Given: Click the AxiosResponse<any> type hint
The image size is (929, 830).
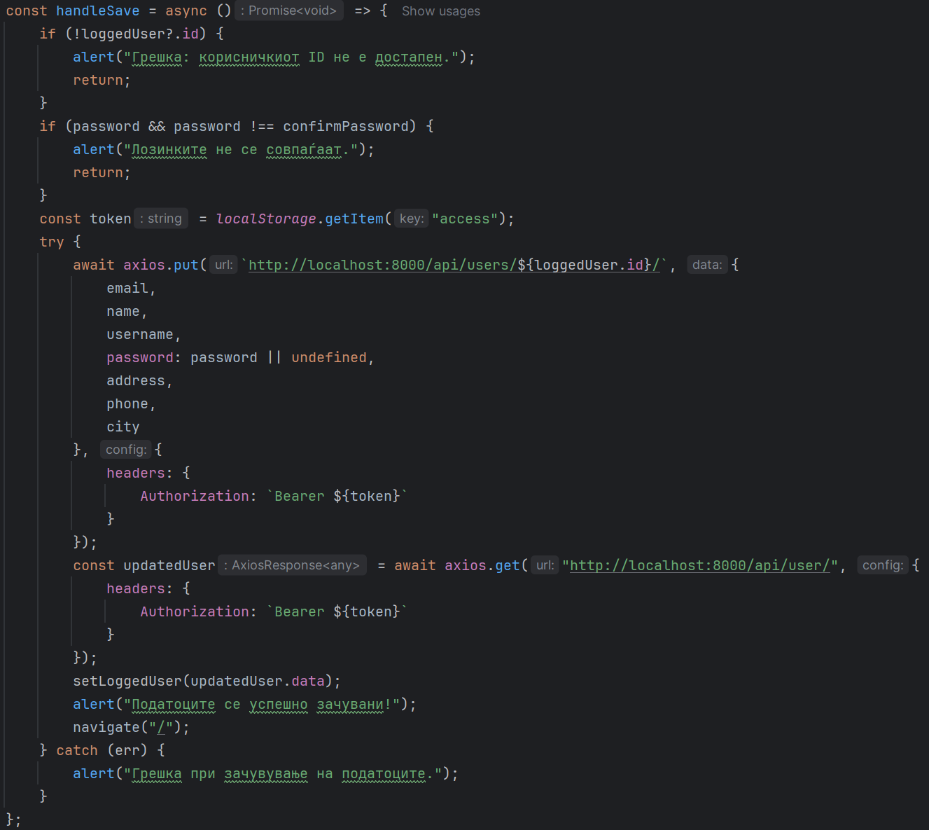Looking at the screenshot, I should click(x=293, y=565).
